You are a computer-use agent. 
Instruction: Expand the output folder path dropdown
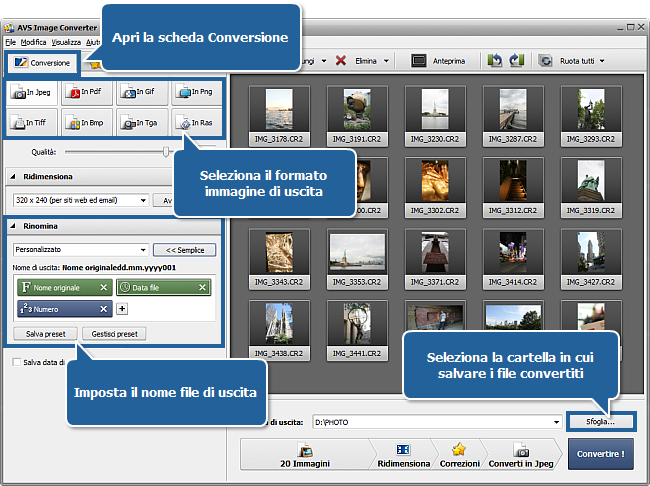pyautogui.click(x=555, y=422)
